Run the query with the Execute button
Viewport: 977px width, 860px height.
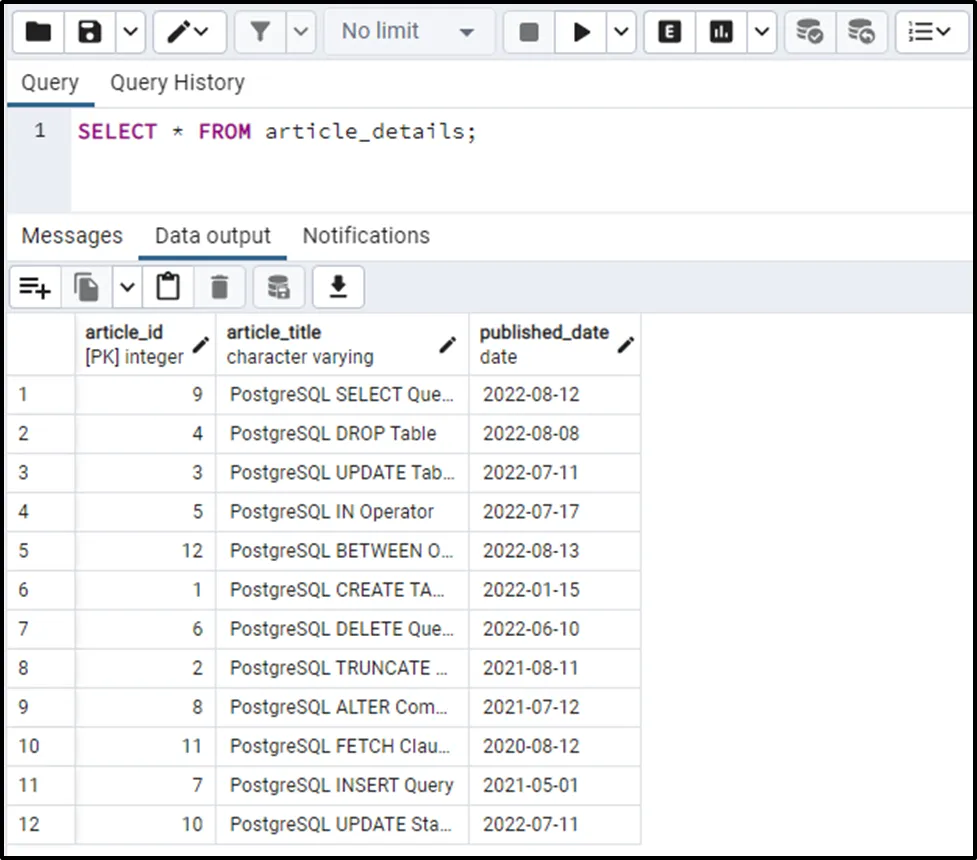click(x=581, y=32)
